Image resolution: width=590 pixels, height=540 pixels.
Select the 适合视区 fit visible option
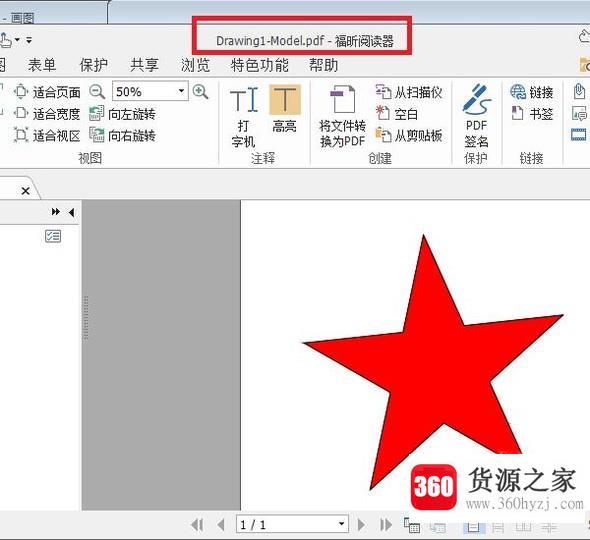point(47,135)
